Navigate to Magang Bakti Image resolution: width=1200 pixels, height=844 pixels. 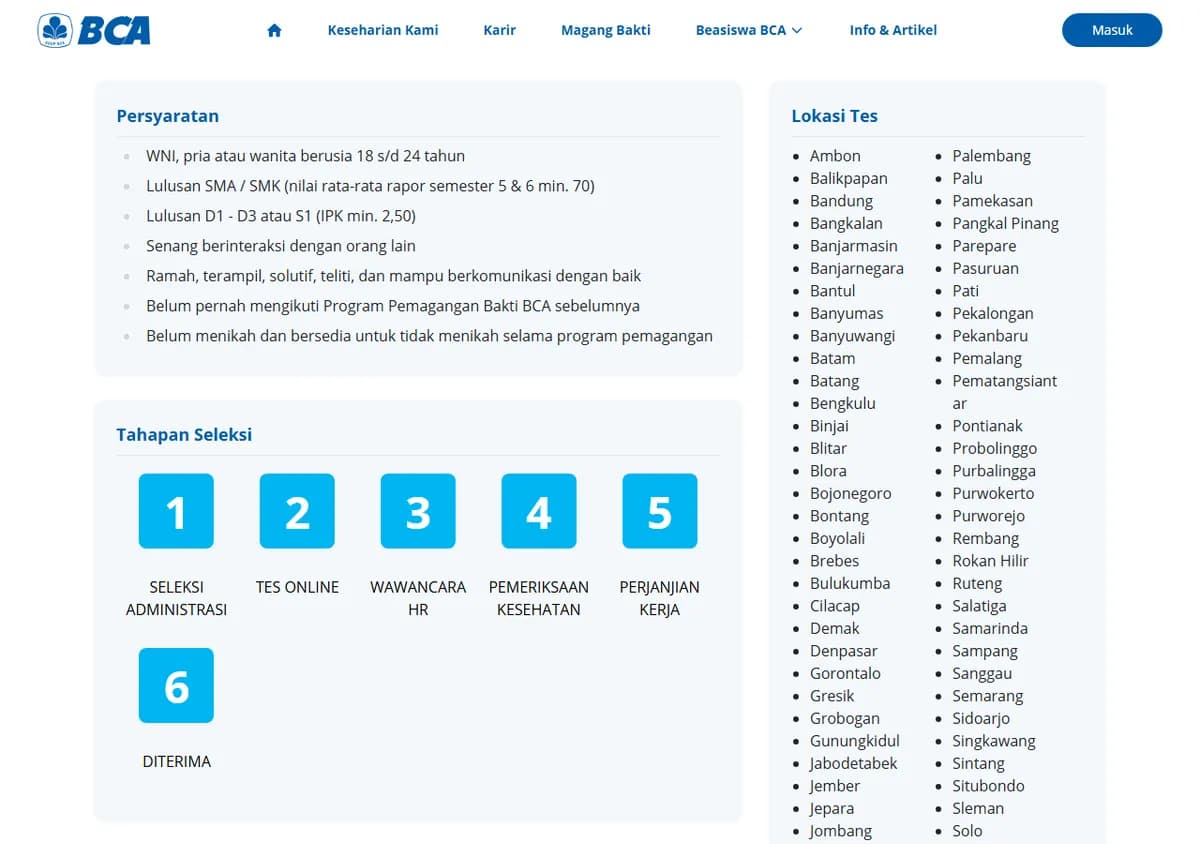click(x=606, y=30)
